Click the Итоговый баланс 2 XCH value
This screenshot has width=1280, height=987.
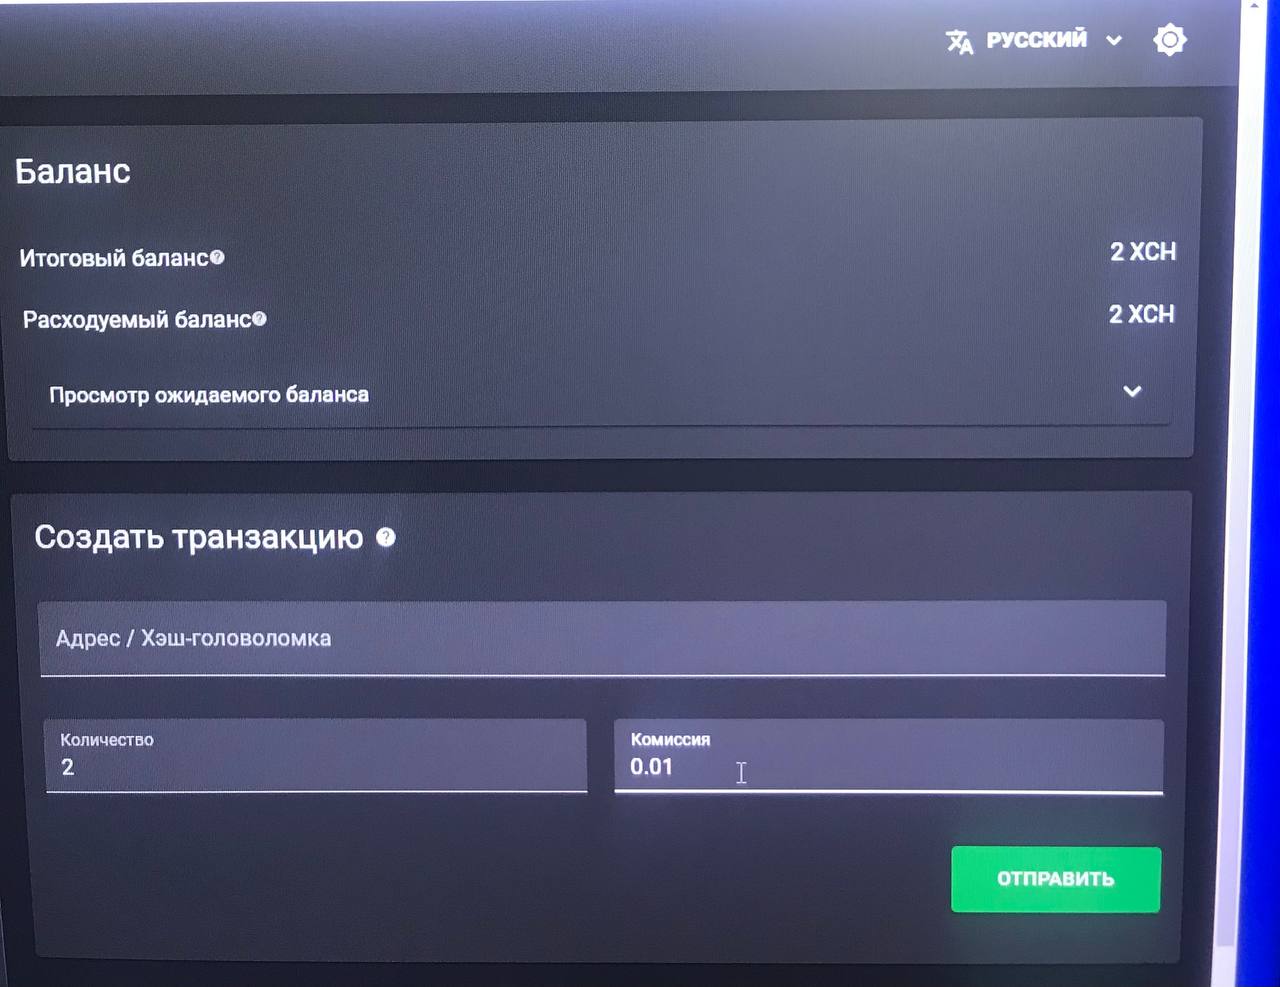tap(1143, 251)
